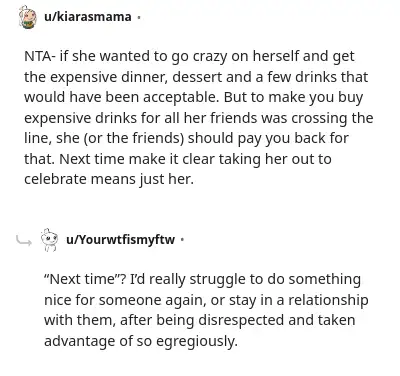Click the kiarasmama user avatar
Viewport: 400px width, 376px height.
[x=28, y=17]
